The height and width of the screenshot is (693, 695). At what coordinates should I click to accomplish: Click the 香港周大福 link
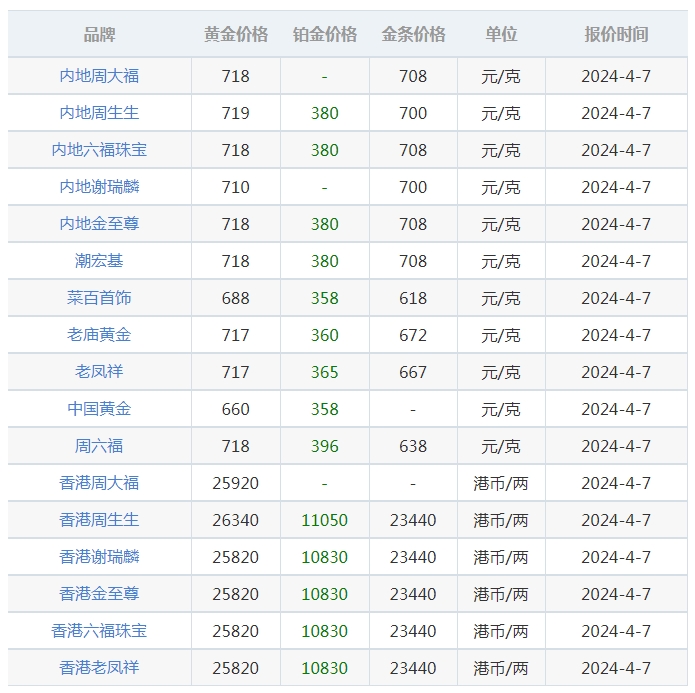point(99,483)
